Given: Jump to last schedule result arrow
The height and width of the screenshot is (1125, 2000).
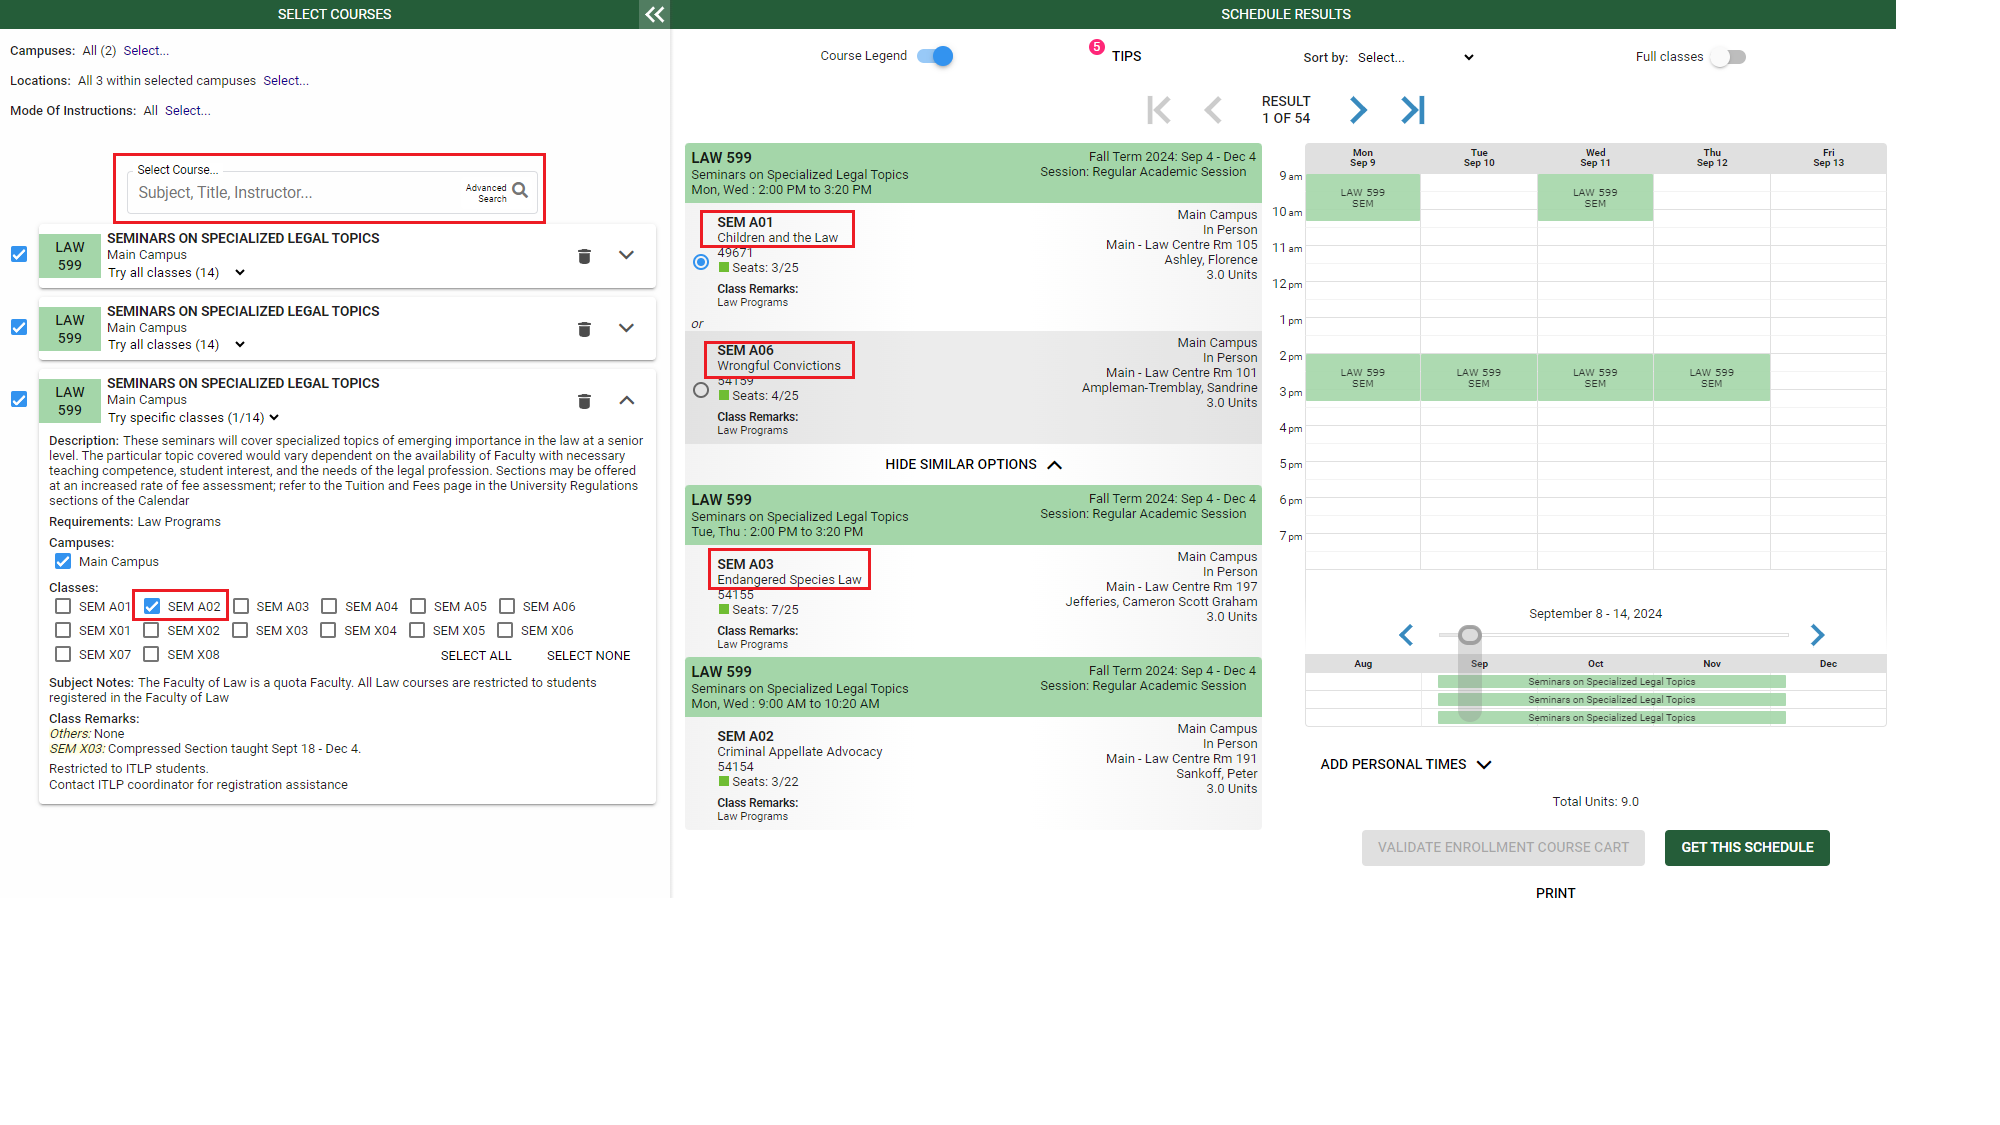Looking at the screenshot, I should (x=1412, y=110).
